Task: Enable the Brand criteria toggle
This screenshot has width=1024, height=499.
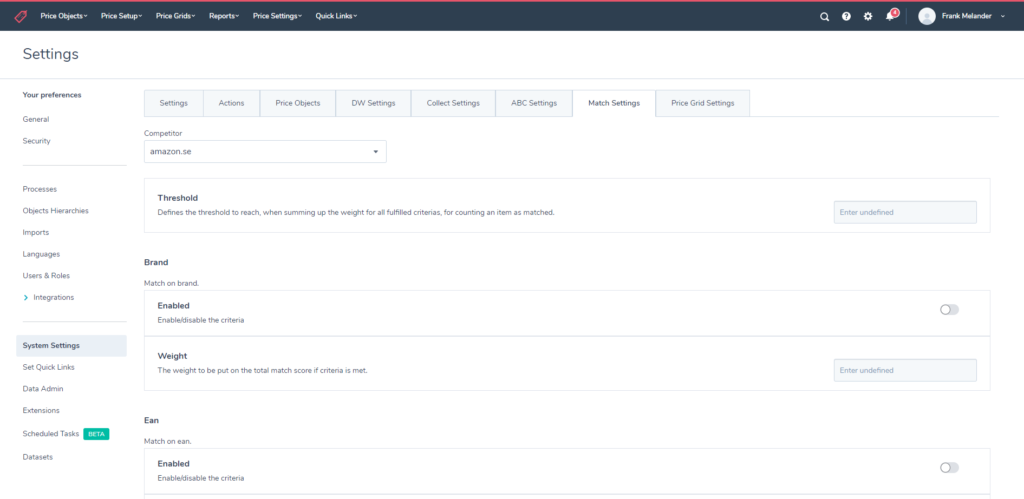Action: tap(948, 310)
